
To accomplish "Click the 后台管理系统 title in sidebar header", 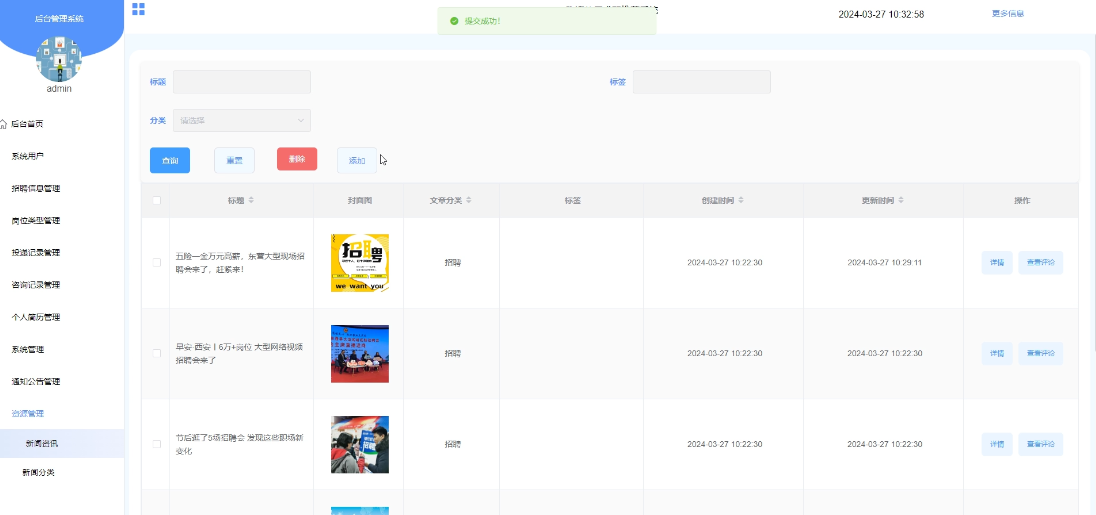I will (x=59, y=19).
